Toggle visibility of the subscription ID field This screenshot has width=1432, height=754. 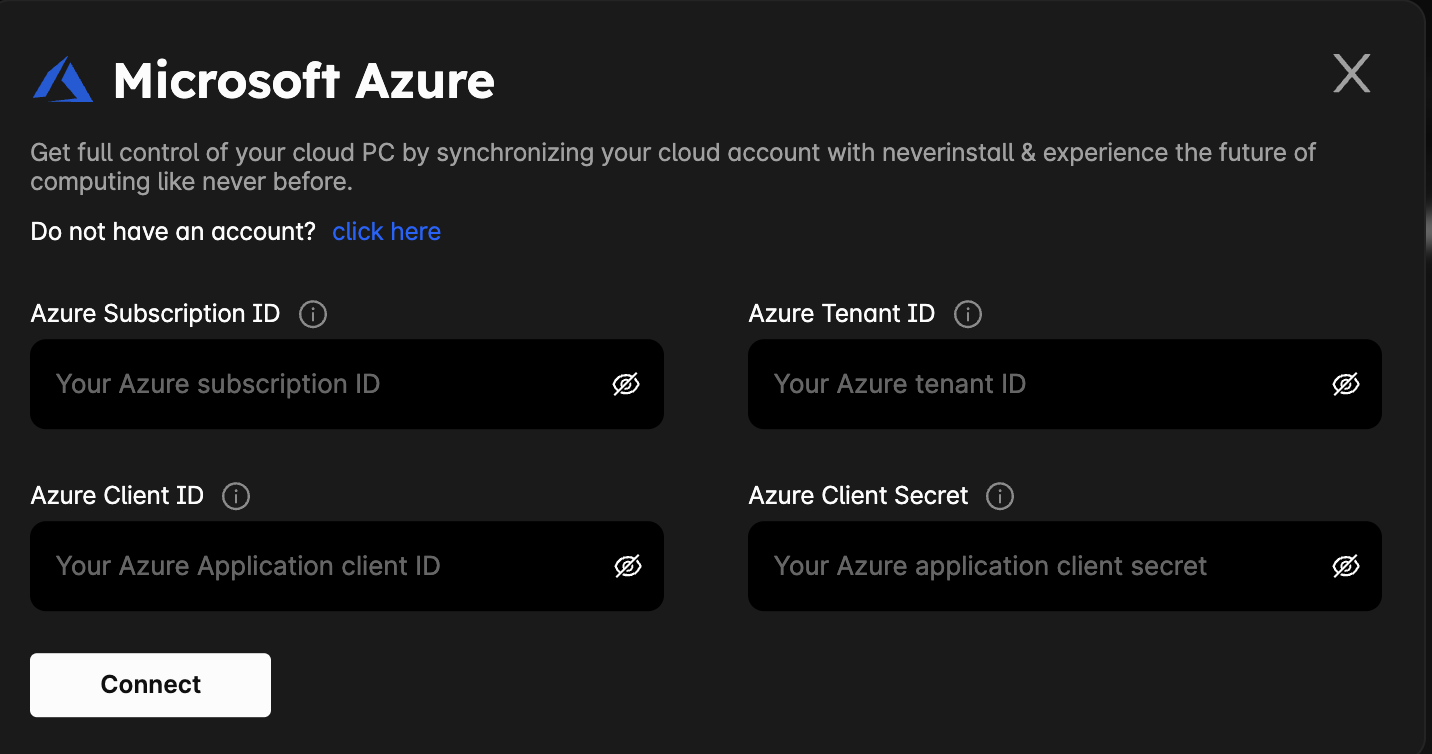click(x=626, y=384)
